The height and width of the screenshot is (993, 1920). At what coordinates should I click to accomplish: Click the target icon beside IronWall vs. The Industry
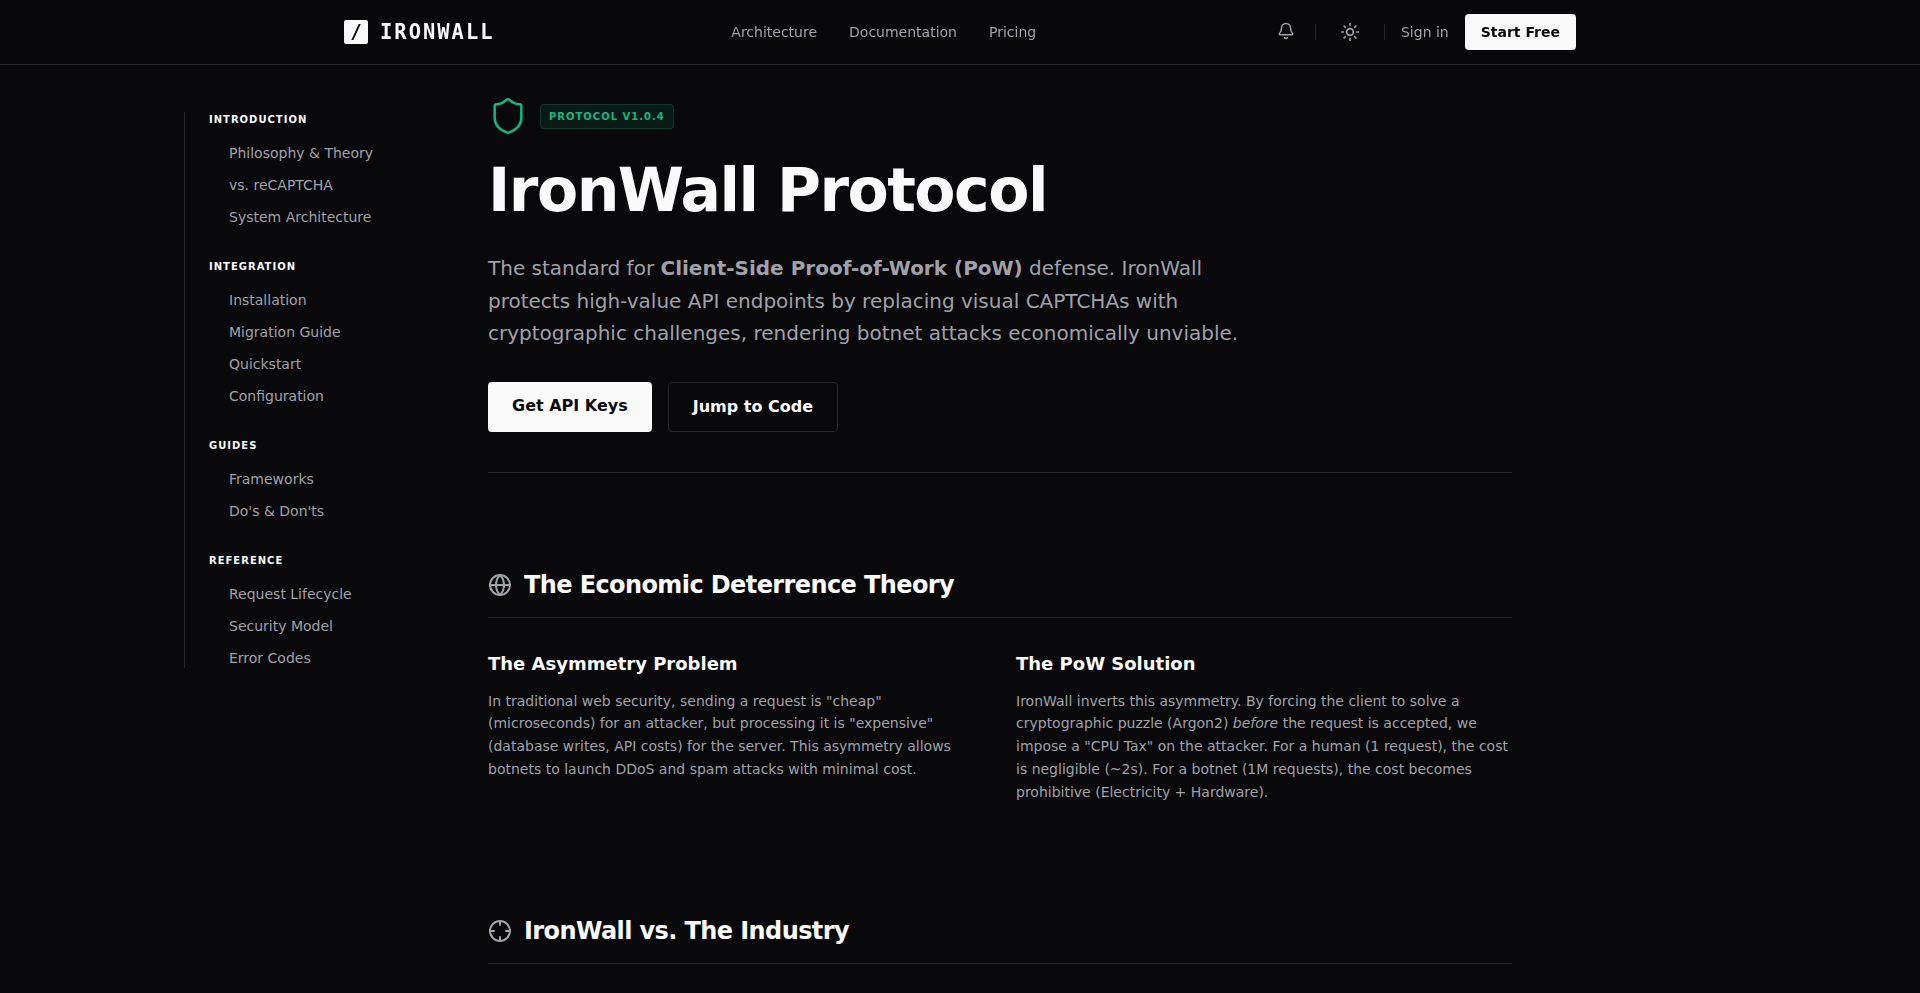tap(499, 930)
